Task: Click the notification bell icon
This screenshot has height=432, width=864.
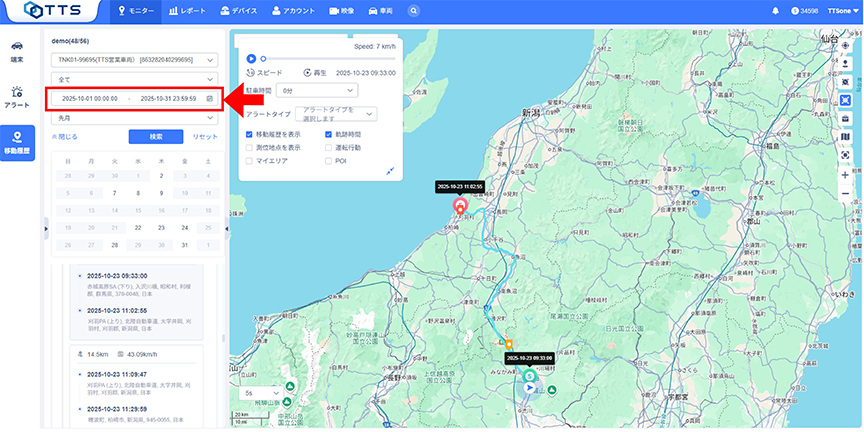Action: (x=775, y=11)
